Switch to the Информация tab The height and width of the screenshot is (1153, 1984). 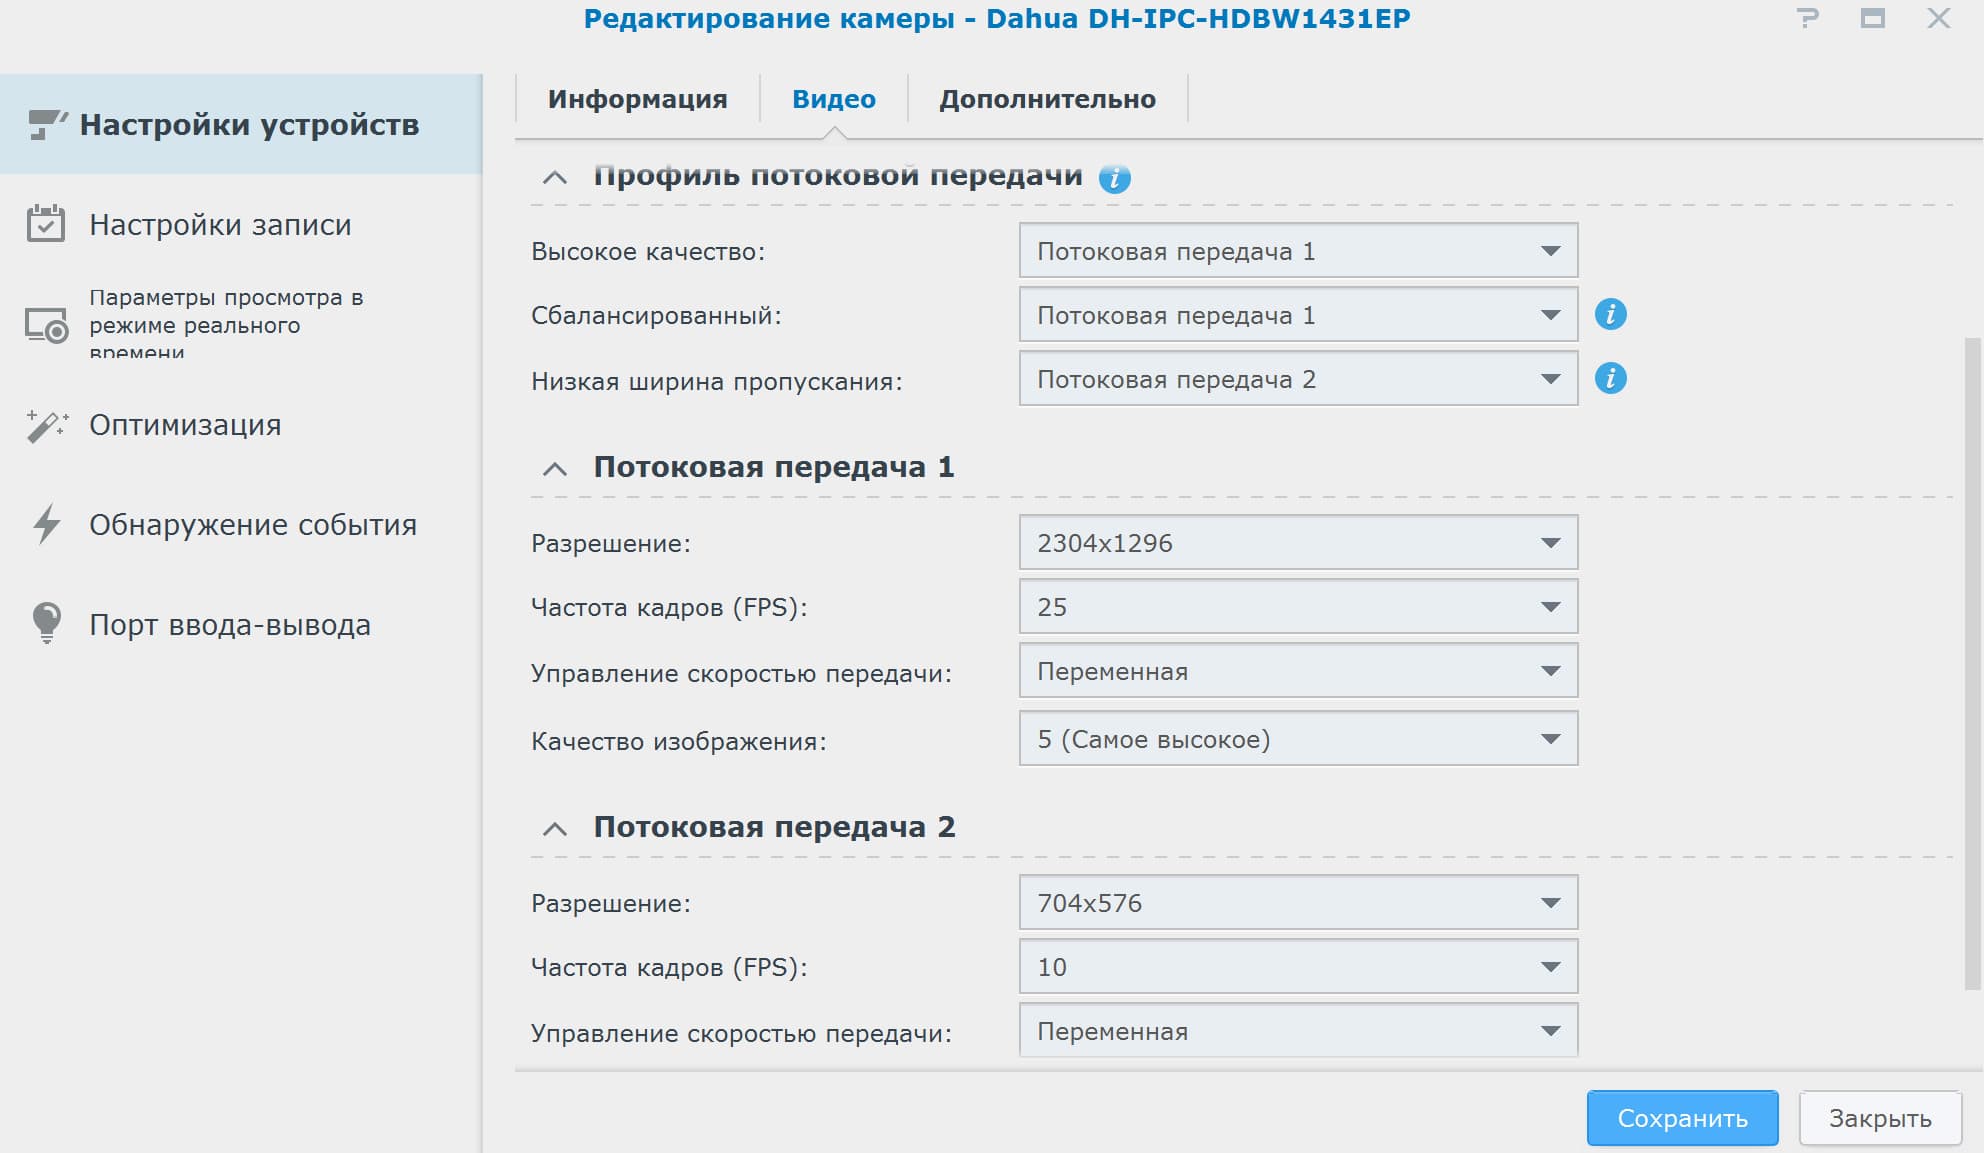click(637, 99)
